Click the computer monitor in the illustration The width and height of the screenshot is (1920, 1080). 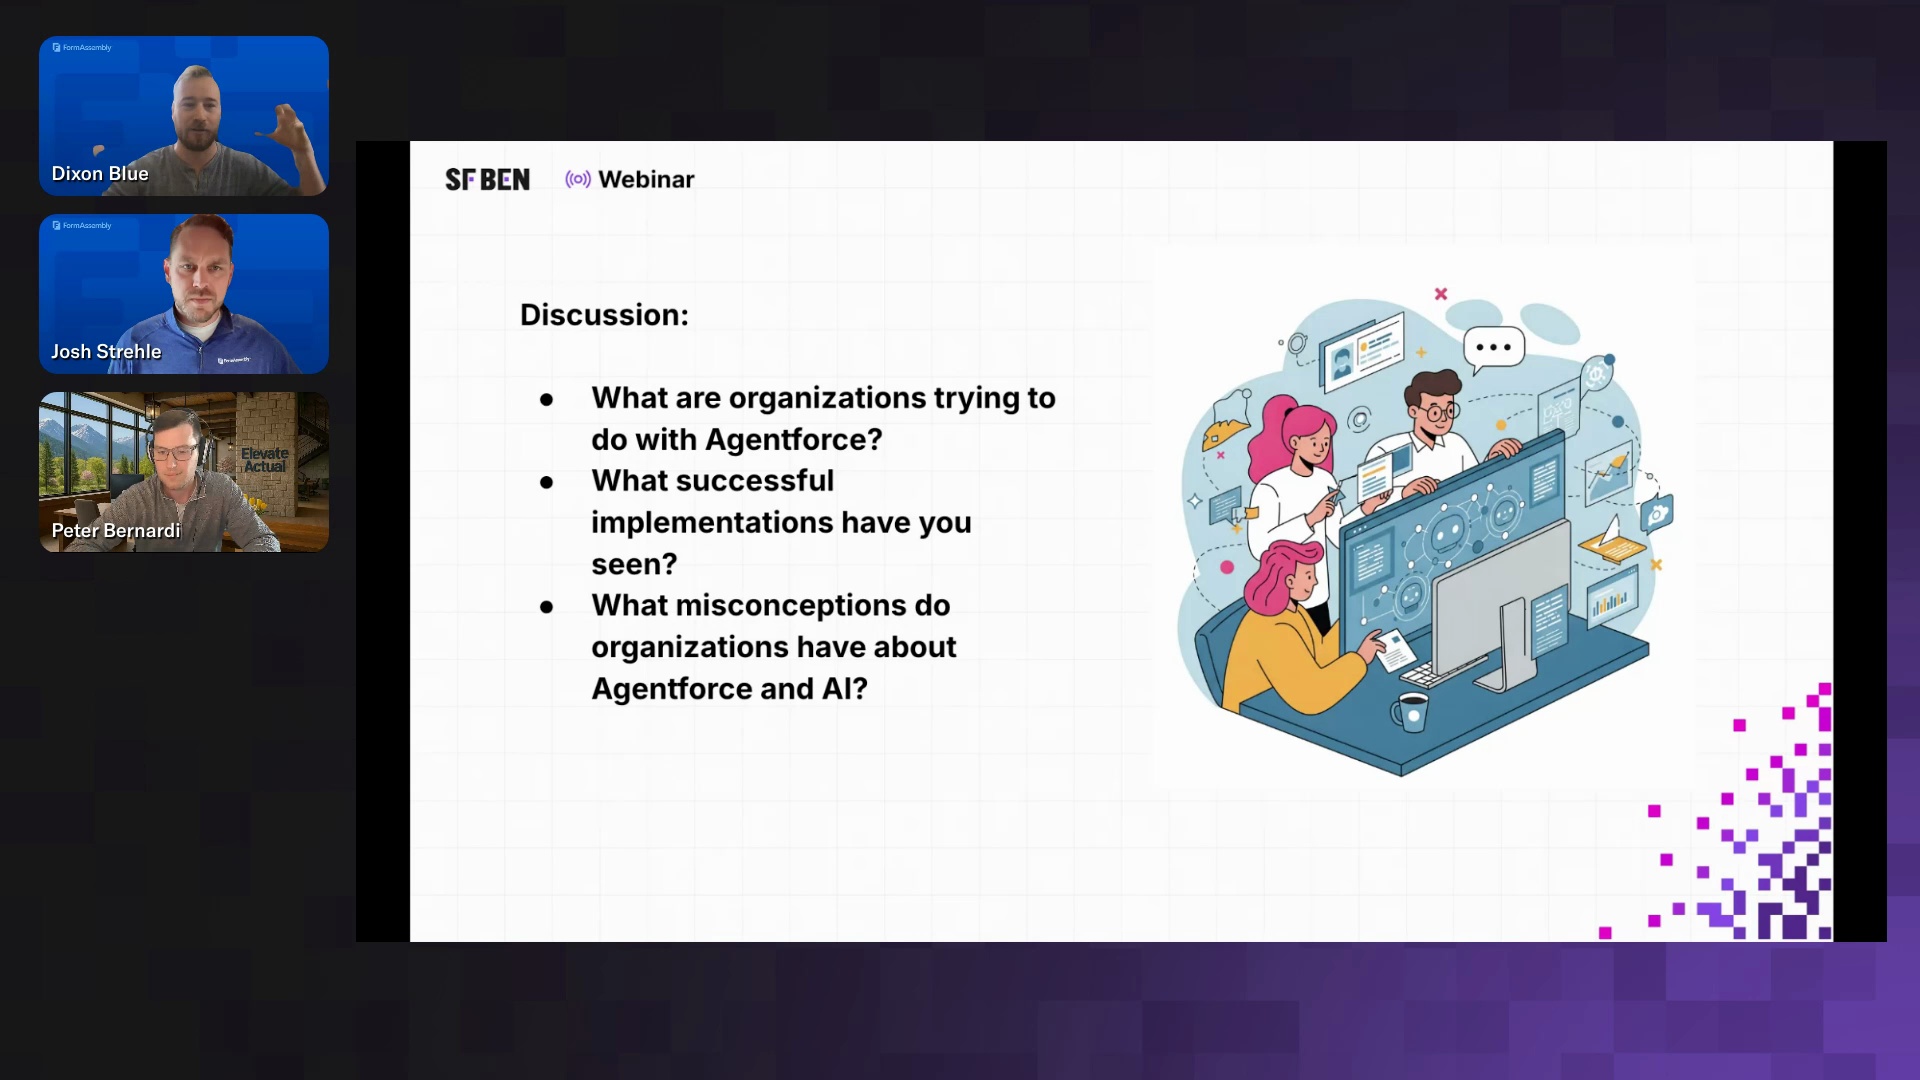coord(1500,605)
